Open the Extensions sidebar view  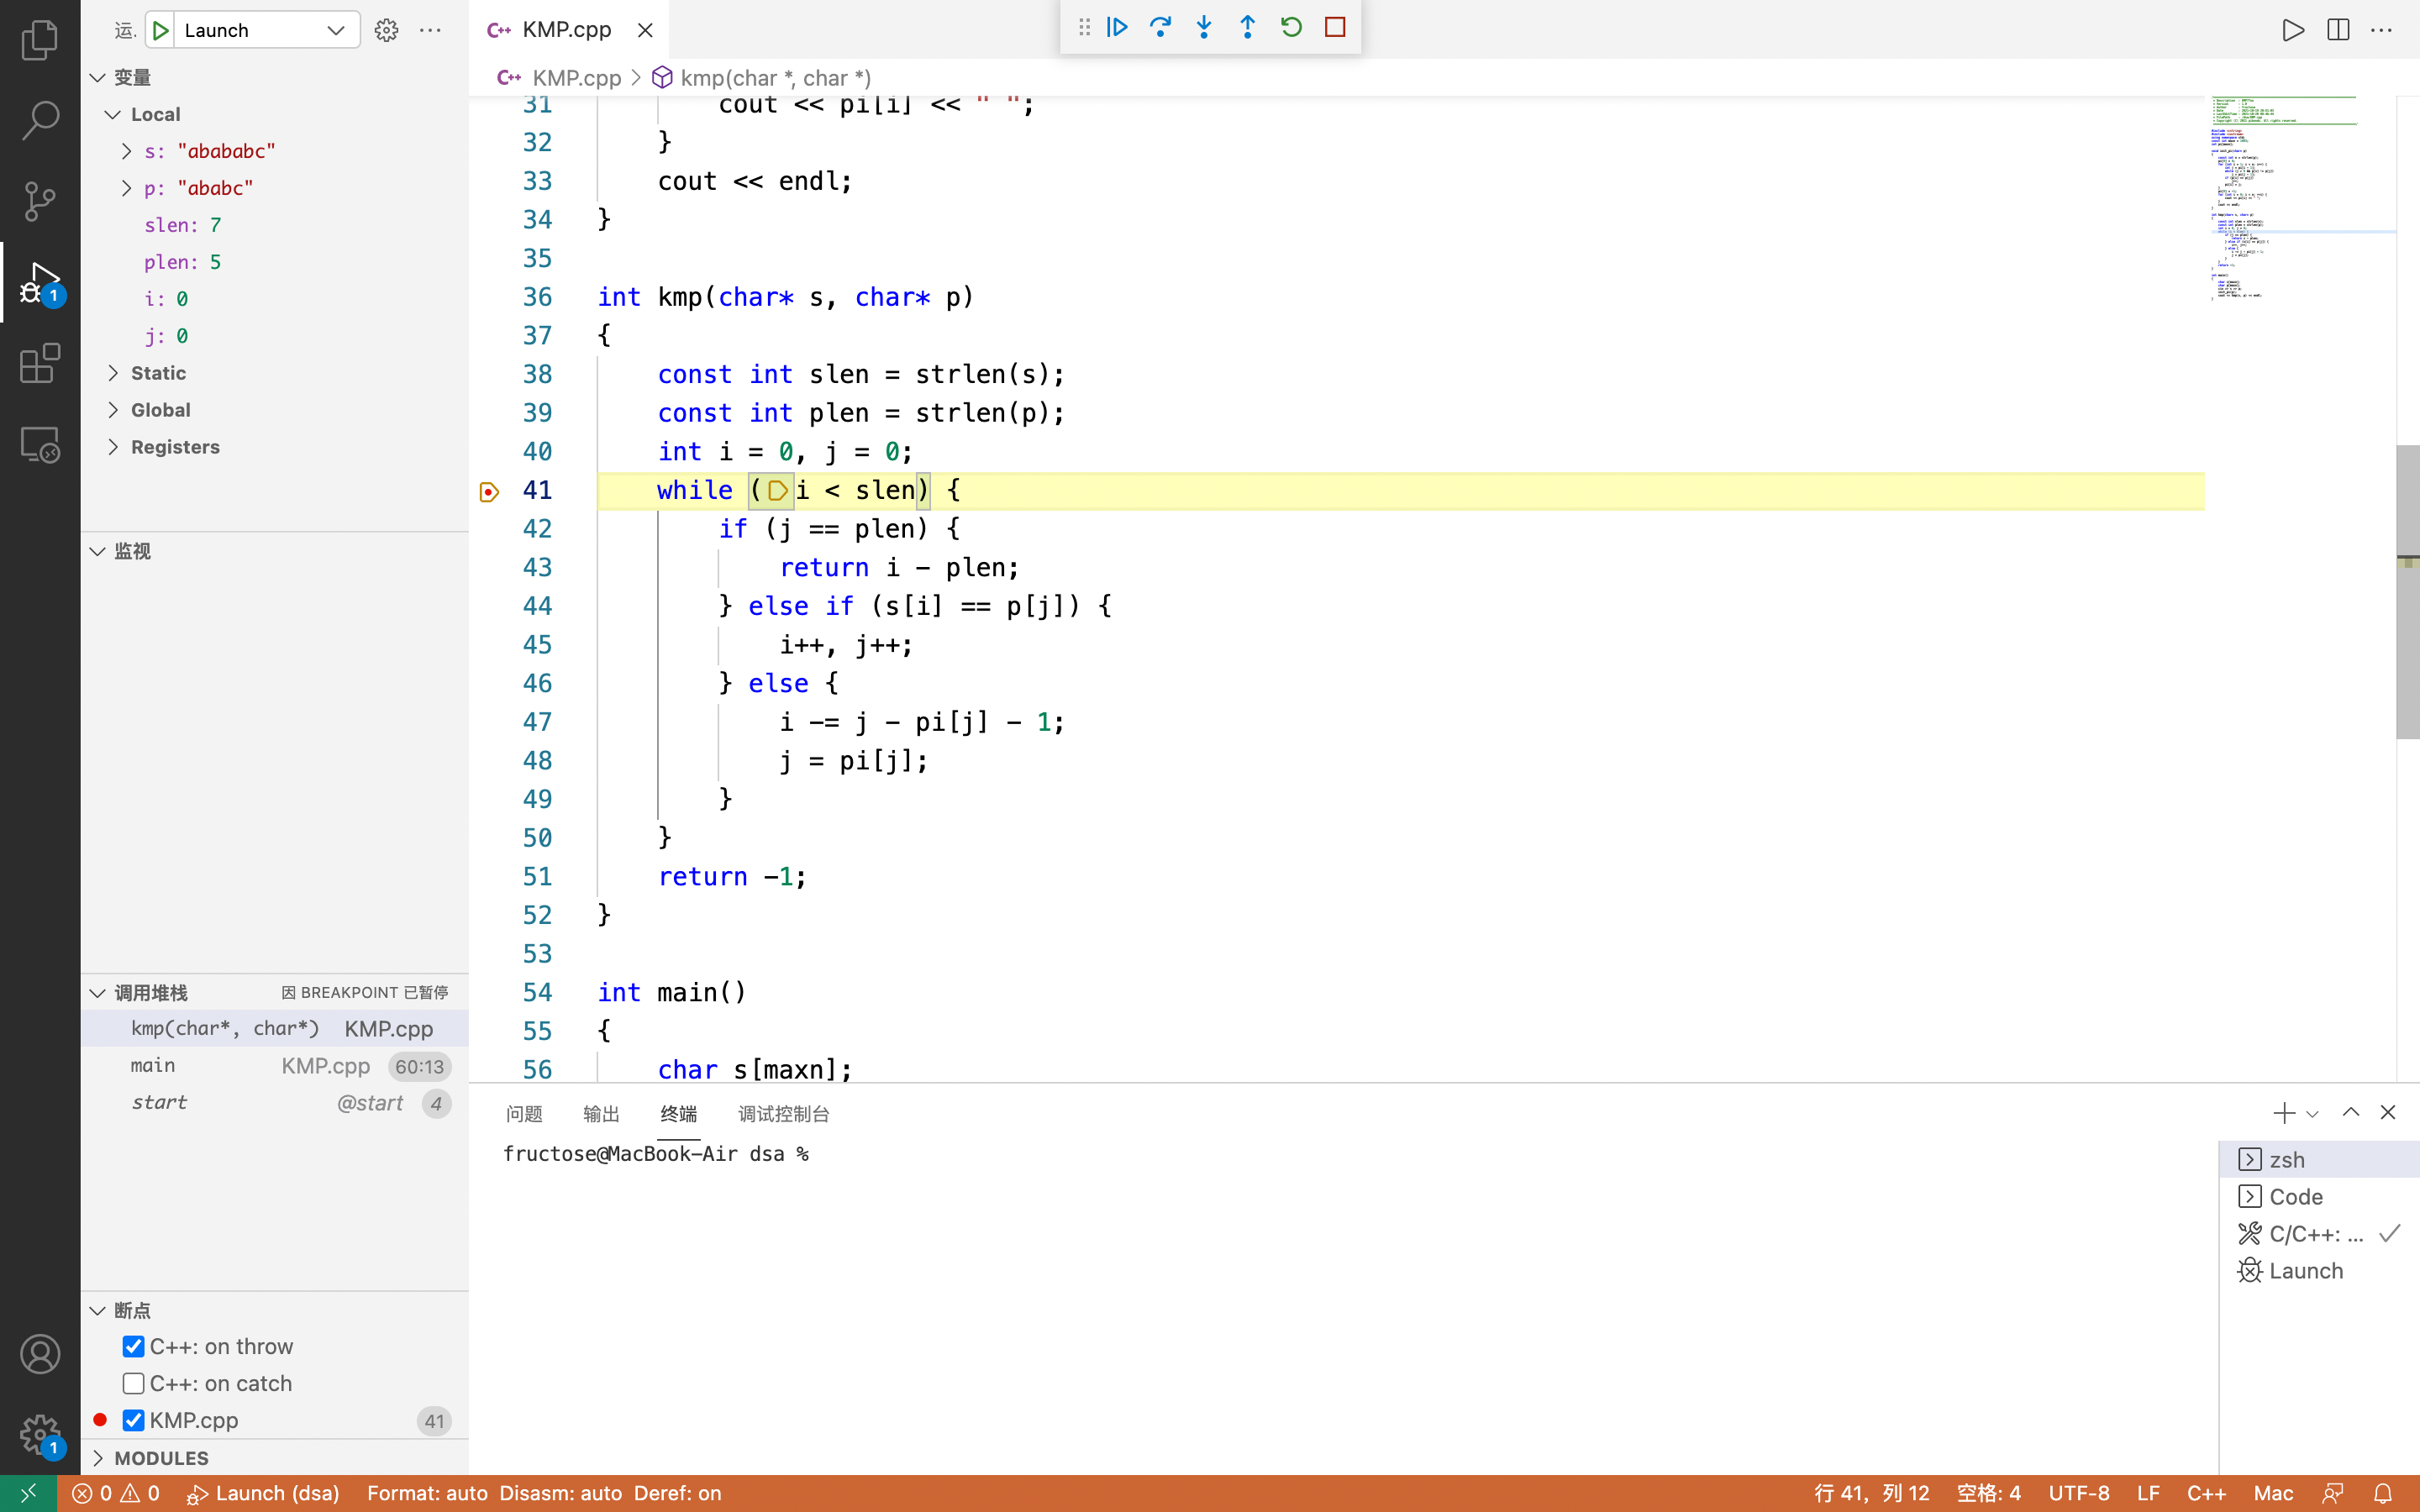pos(40,363)
